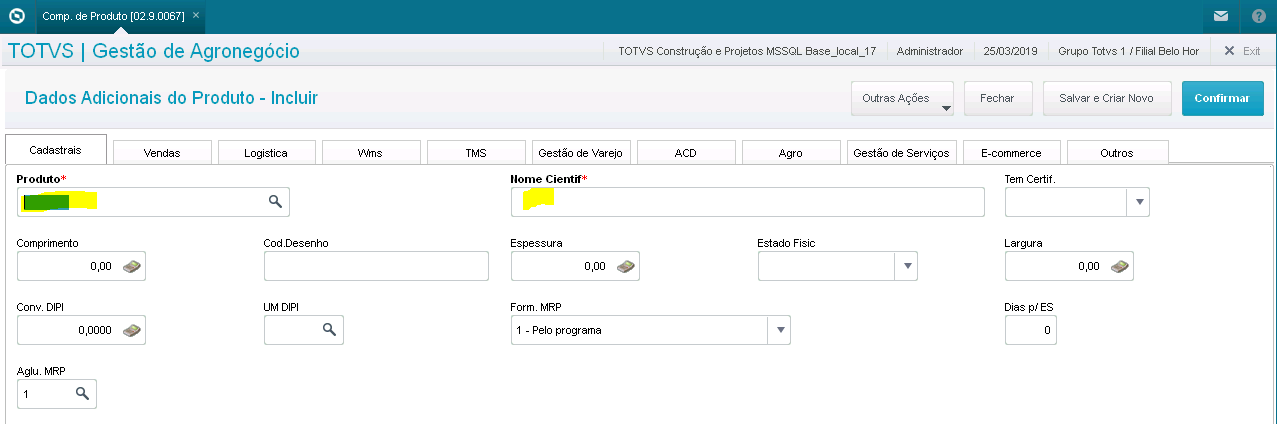
Task: Focus the Comprimento value field
Action: pos(82,266)
